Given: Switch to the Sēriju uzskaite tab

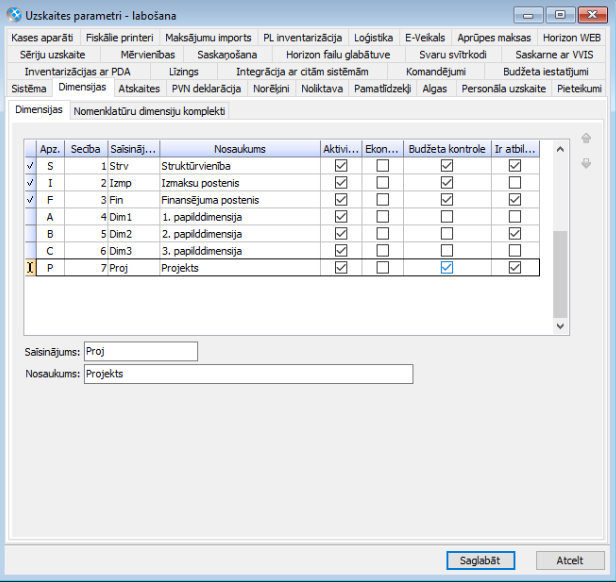Looking at the screenshot, I should click(x=53, y=55).
